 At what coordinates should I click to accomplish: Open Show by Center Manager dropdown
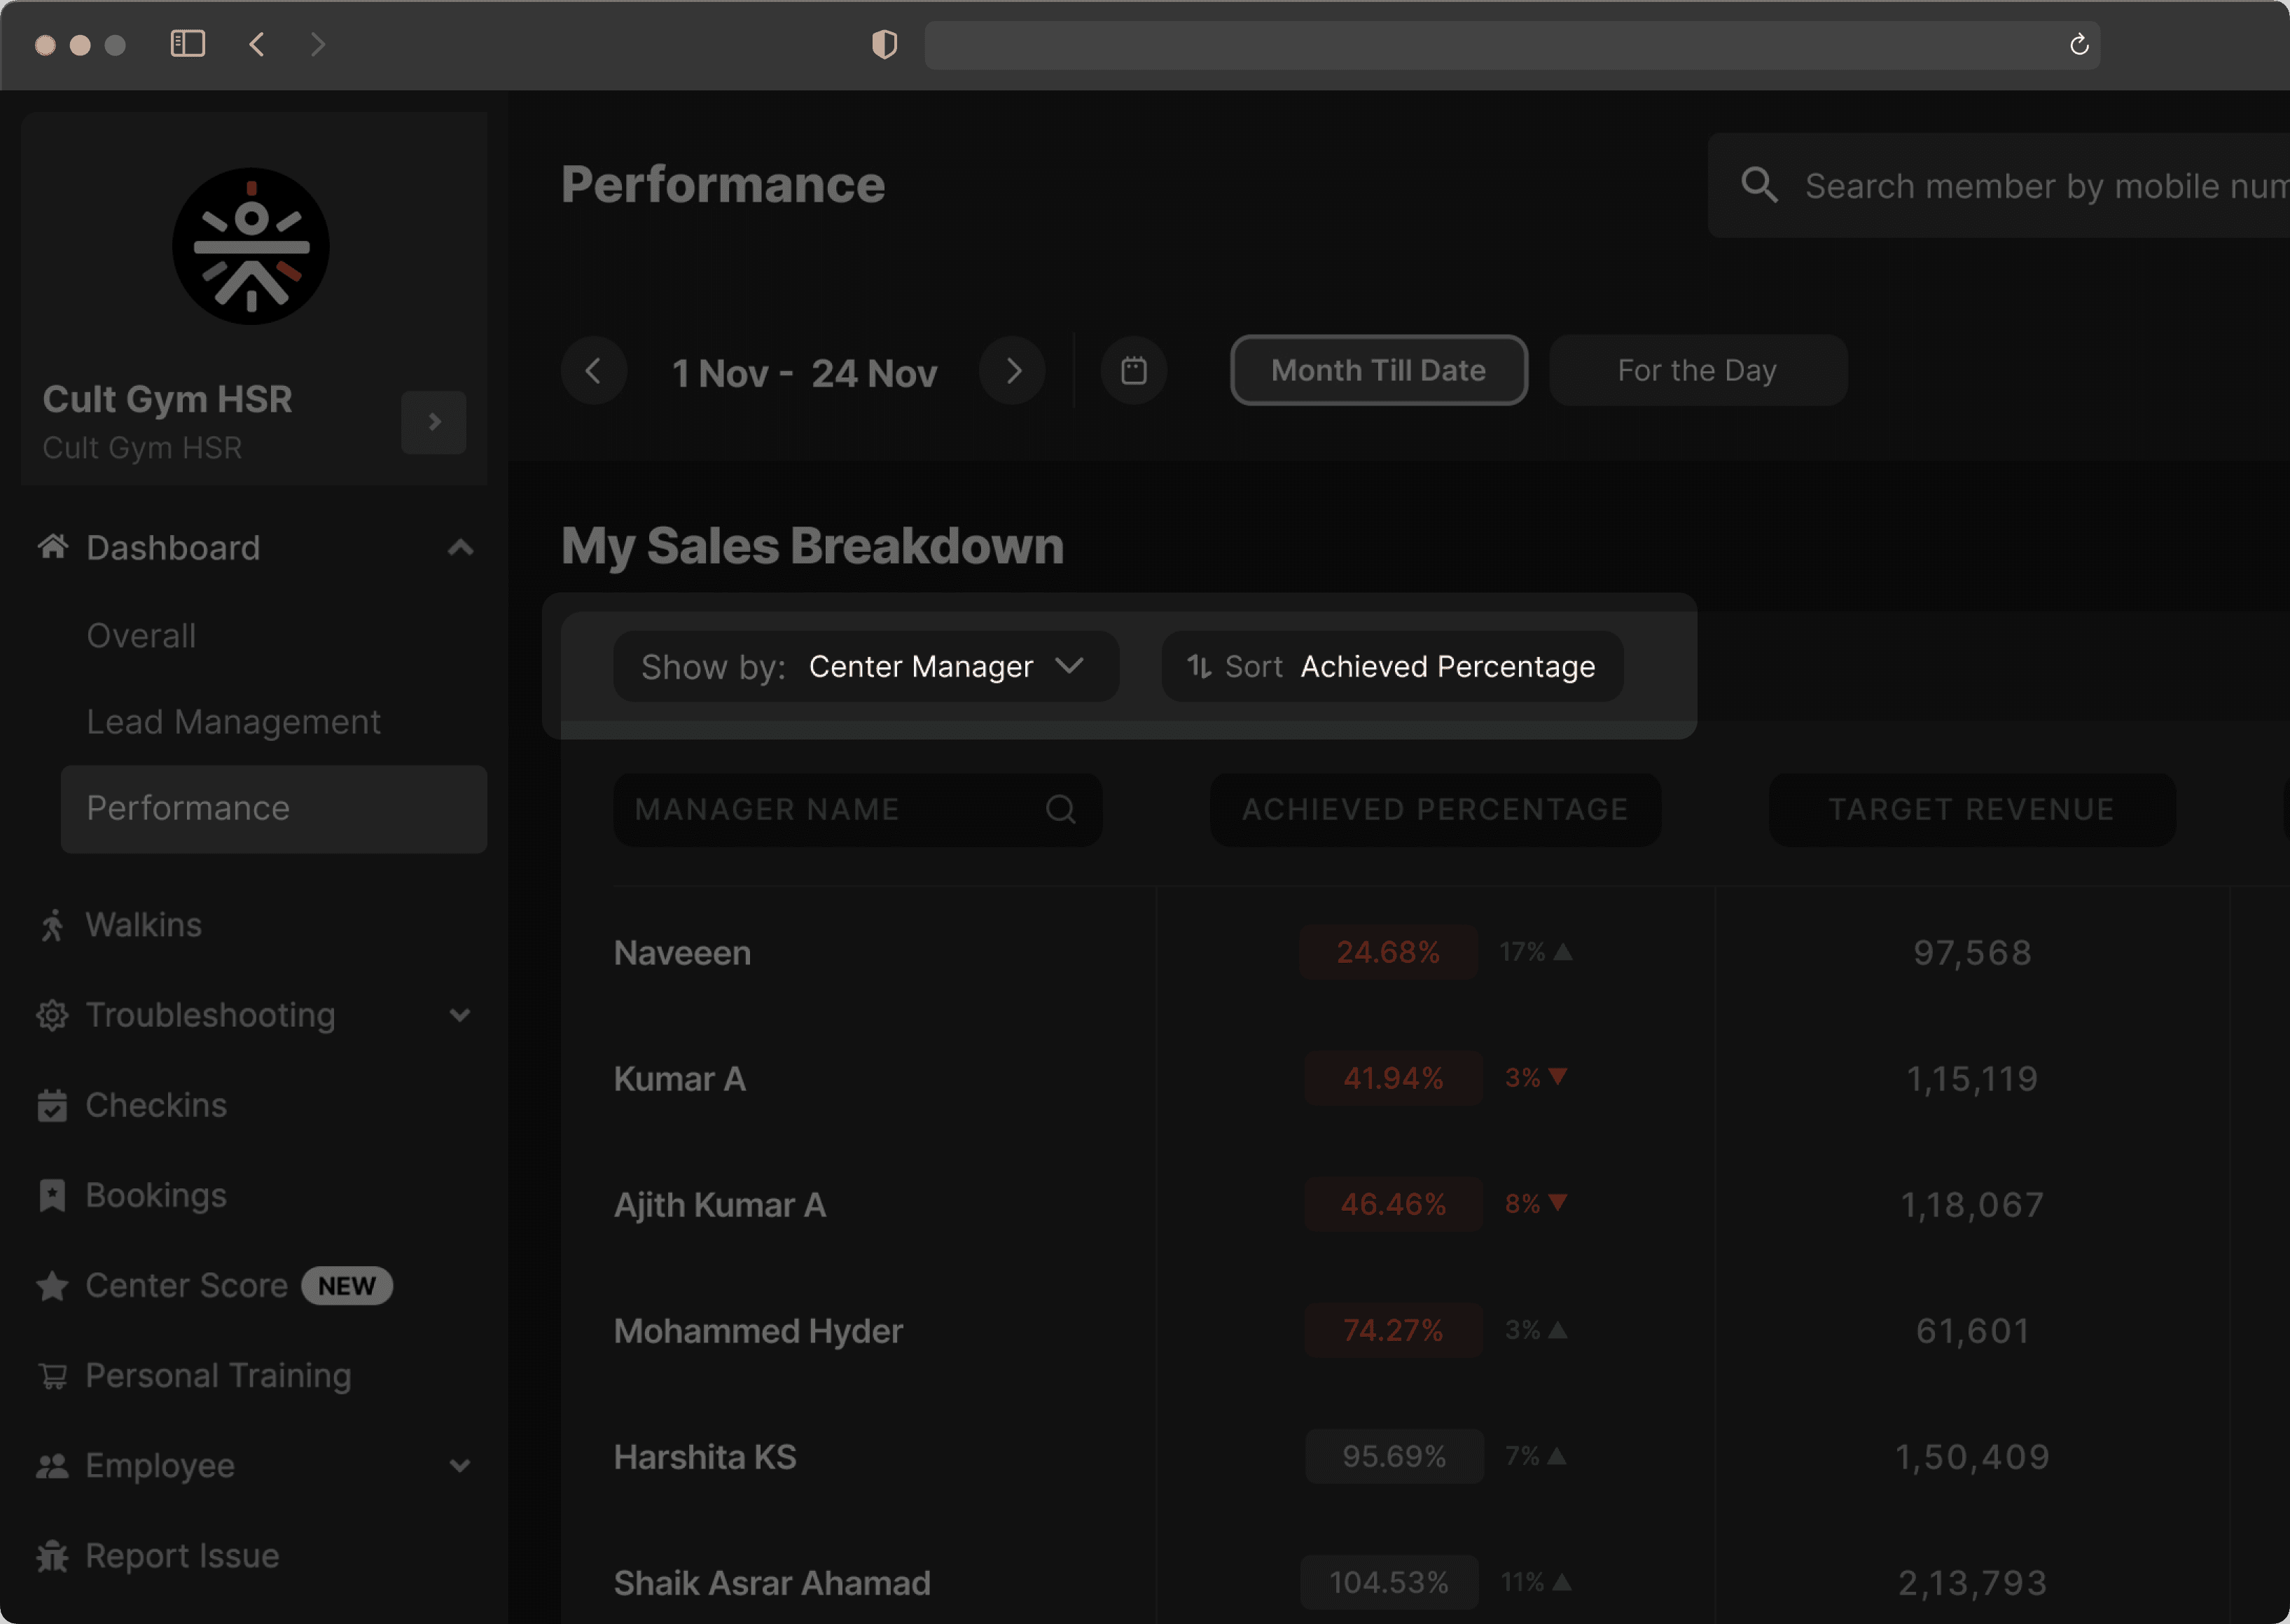(x=866, y=666)
